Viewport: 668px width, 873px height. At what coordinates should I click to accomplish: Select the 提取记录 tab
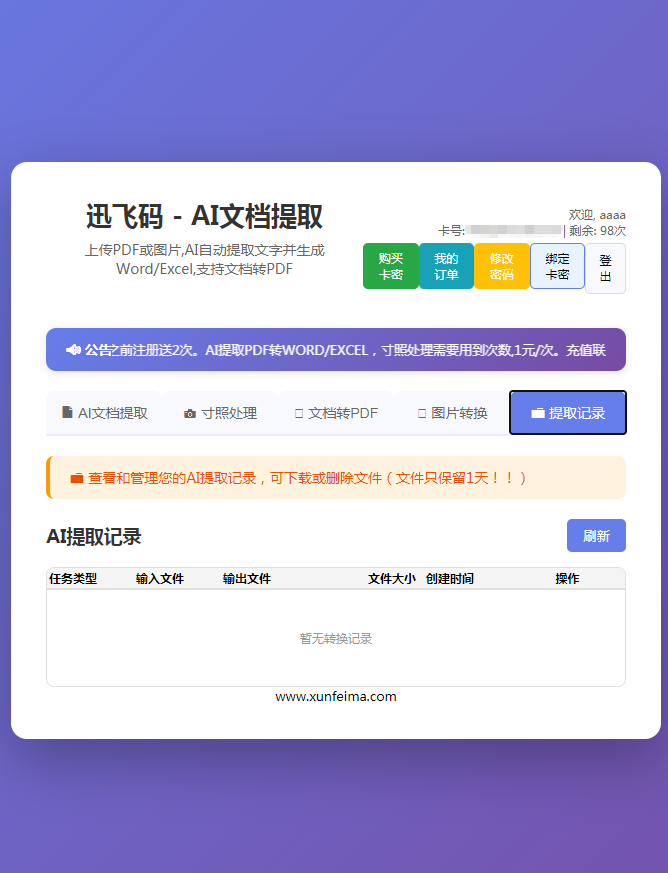point(568,413)
